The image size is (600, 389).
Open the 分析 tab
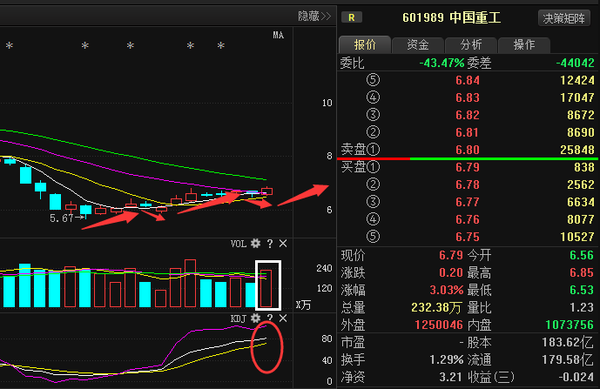(x=471, y=45)
